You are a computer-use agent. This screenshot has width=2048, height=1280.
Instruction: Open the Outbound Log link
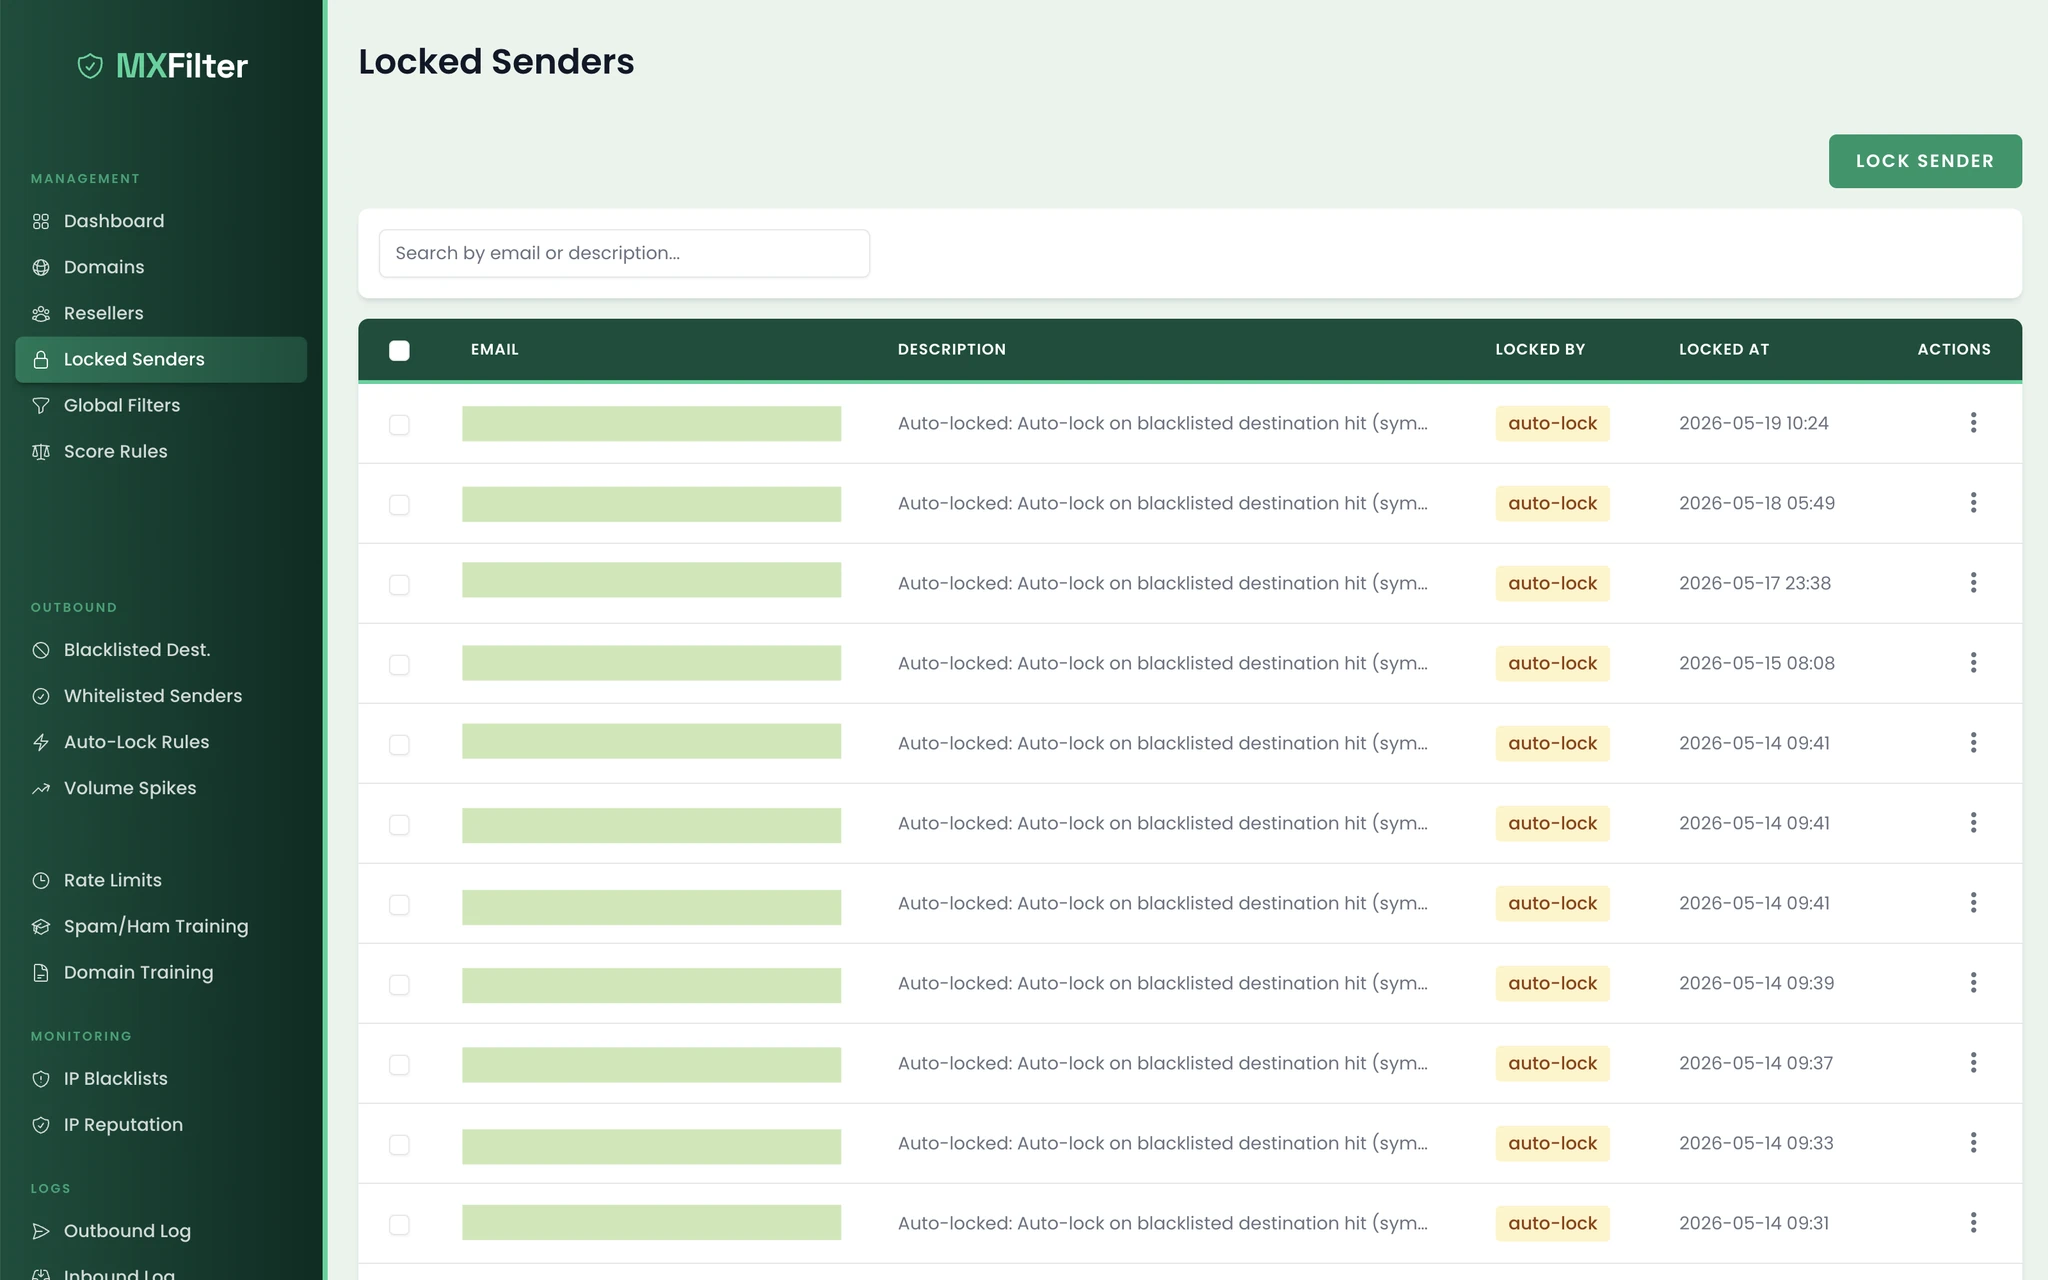[x=161, y=1231]
